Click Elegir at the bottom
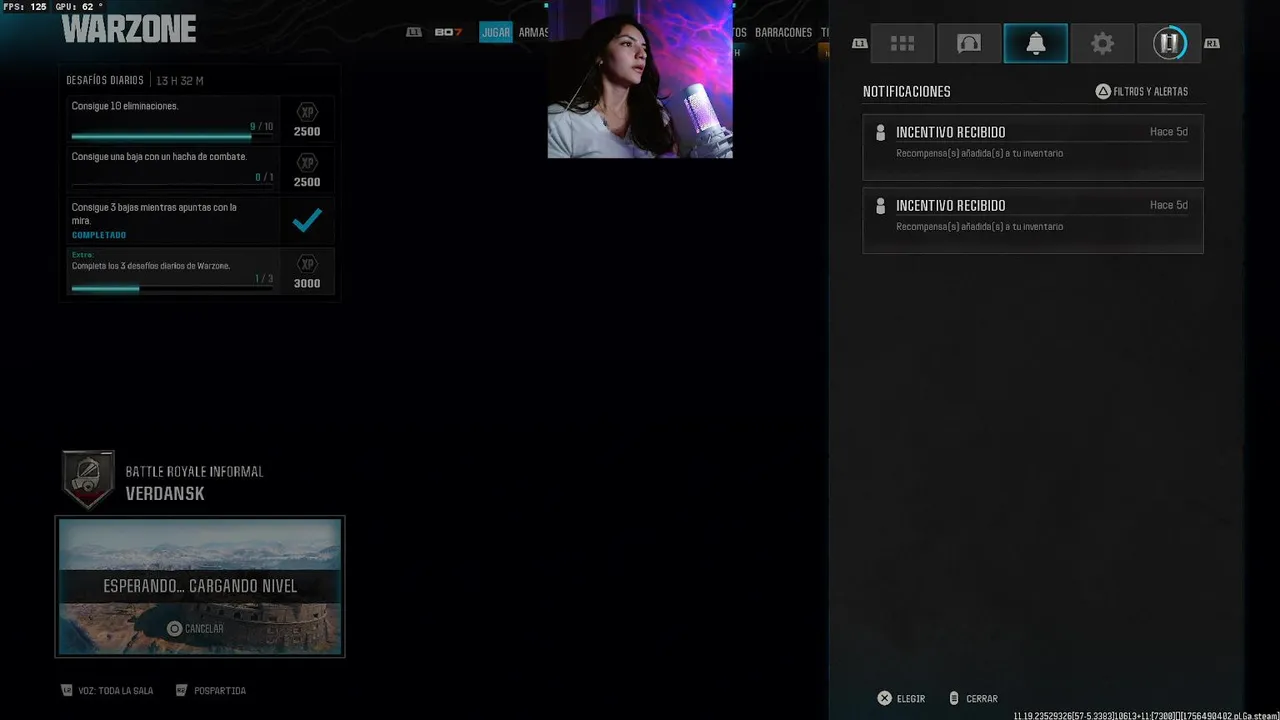 [x=901, y=698]
